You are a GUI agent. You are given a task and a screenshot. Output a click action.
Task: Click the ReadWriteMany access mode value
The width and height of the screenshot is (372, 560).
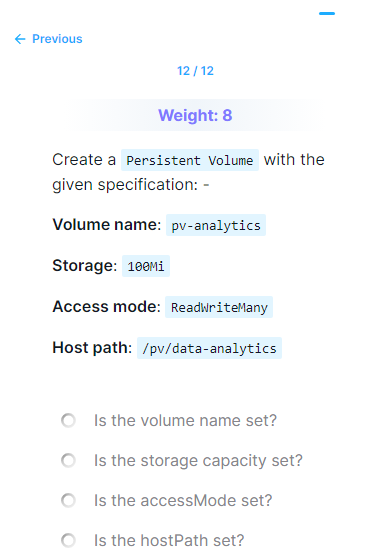219,307
